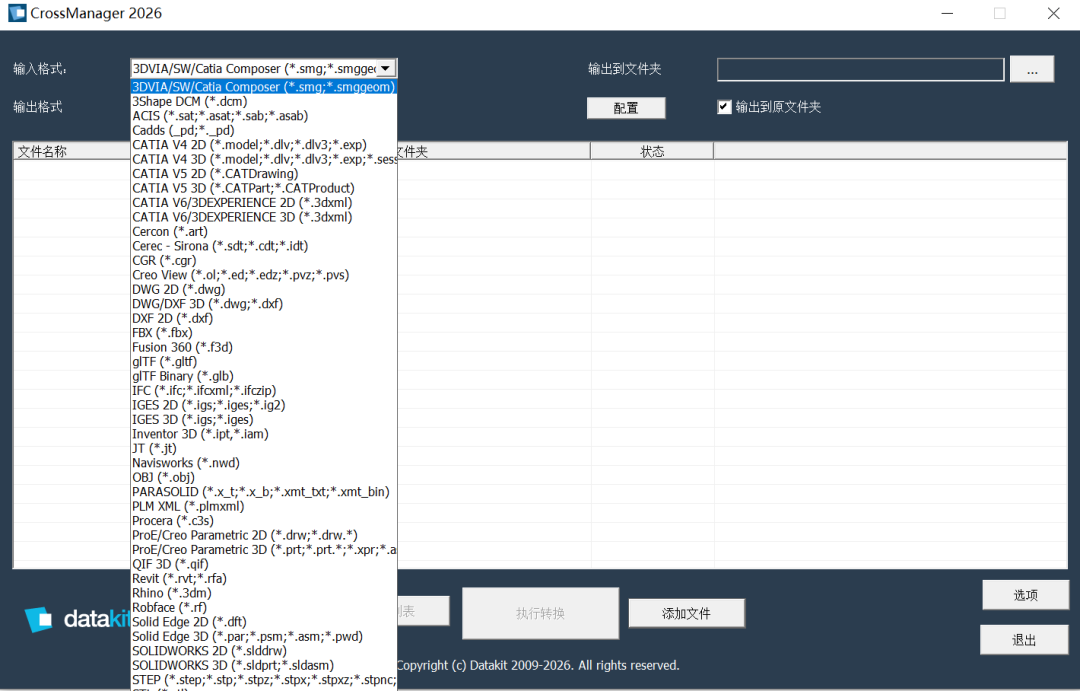Pick Rhino (*.3dm) from the list

[x=264, y=593]
